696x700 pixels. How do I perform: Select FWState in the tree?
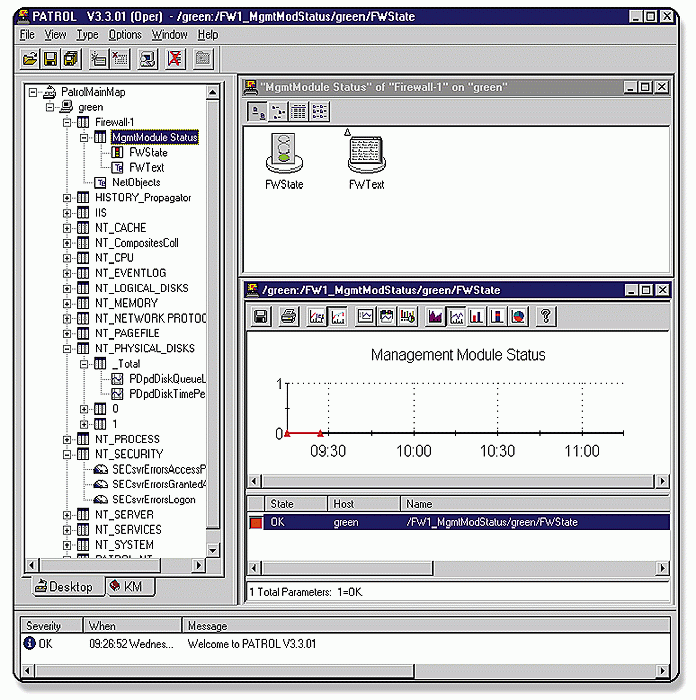pyautogui.click(x=148, y=153)
